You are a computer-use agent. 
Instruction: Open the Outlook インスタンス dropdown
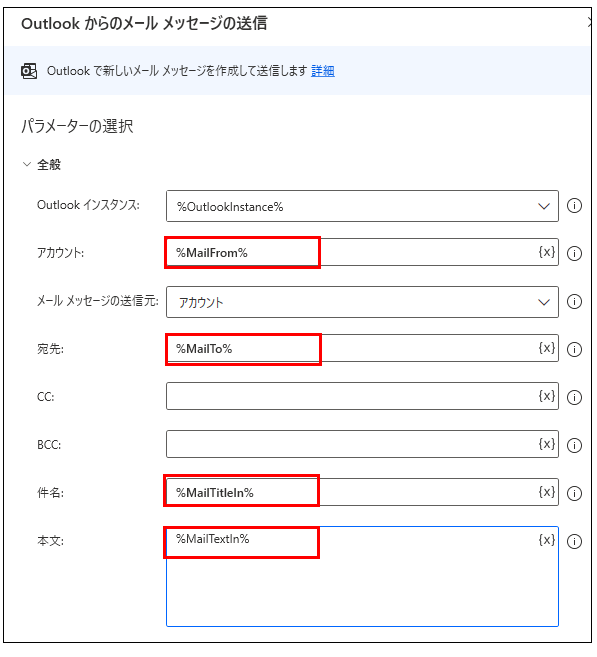[362, 206]
